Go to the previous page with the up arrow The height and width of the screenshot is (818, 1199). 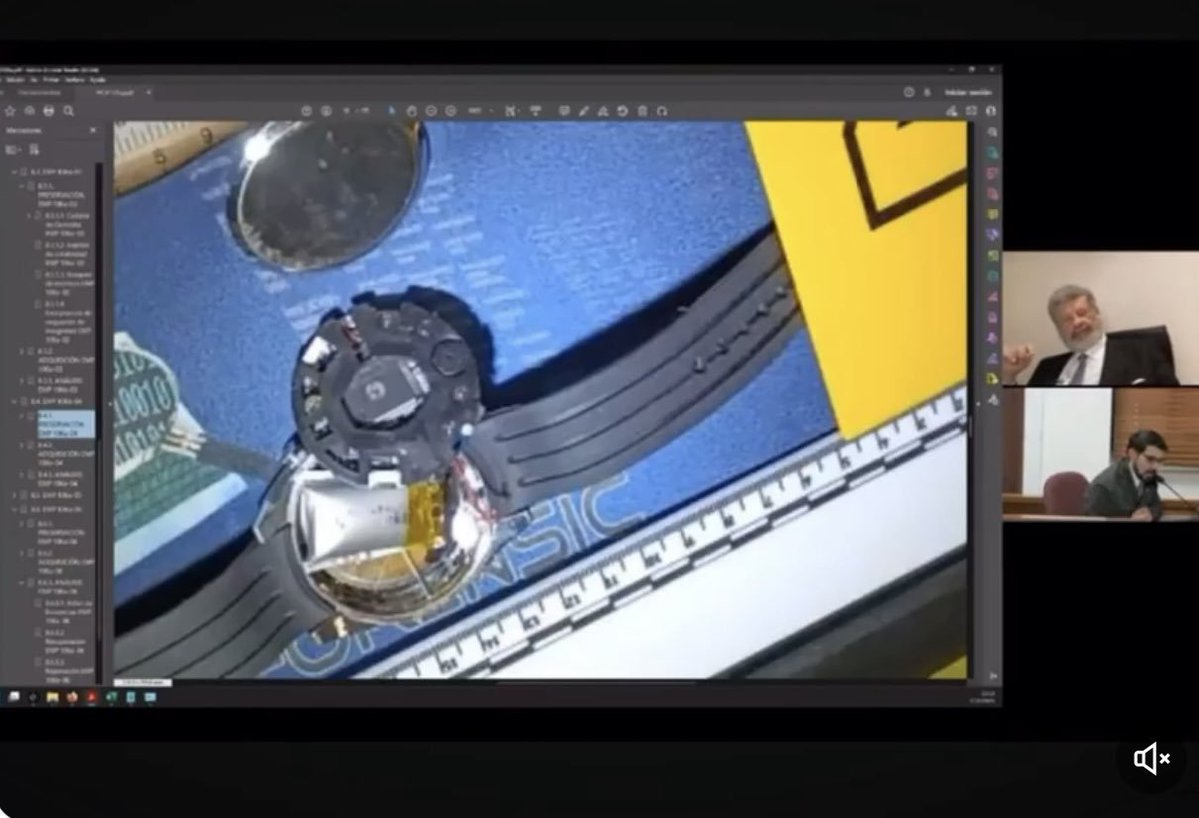[307, 111]
